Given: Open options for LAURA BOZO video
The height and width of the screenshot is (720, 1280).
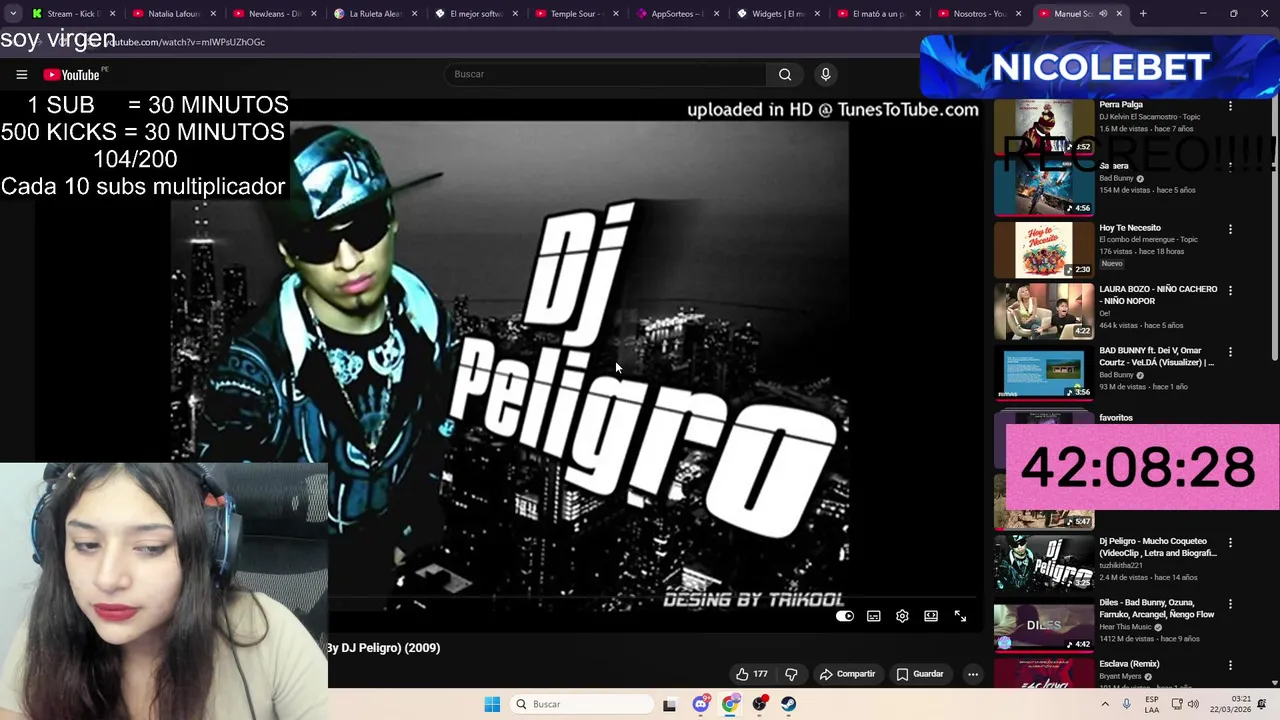Looking at the screenshot, I should [1230, 290].
